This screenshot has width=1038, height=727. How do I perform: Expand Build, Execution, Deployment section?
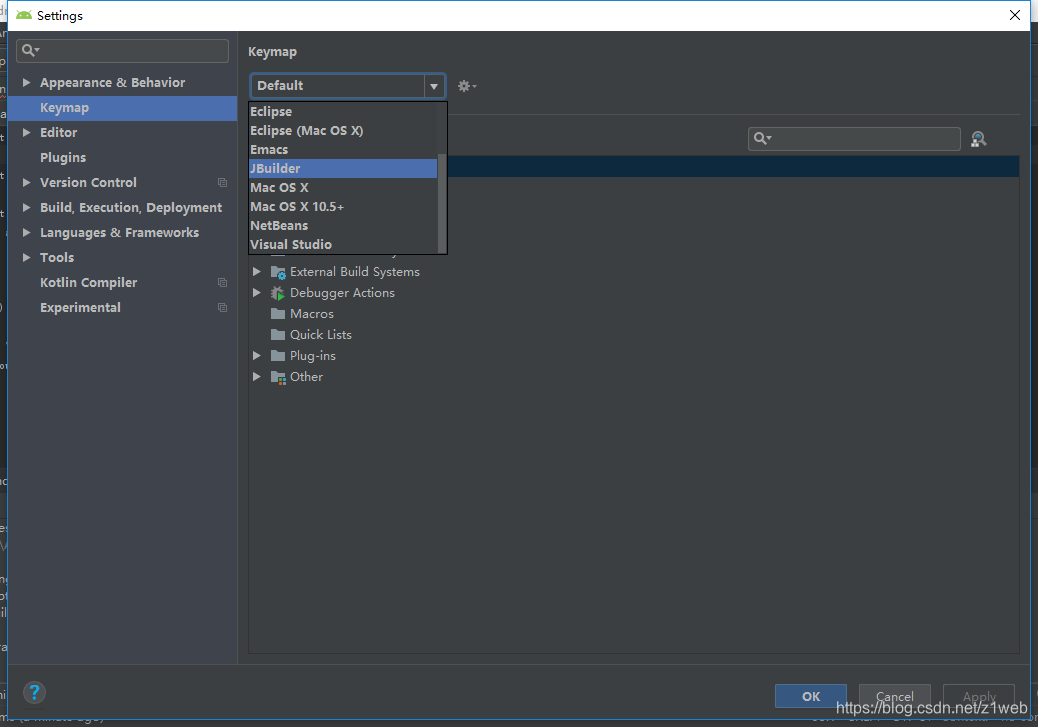point(26,208)
